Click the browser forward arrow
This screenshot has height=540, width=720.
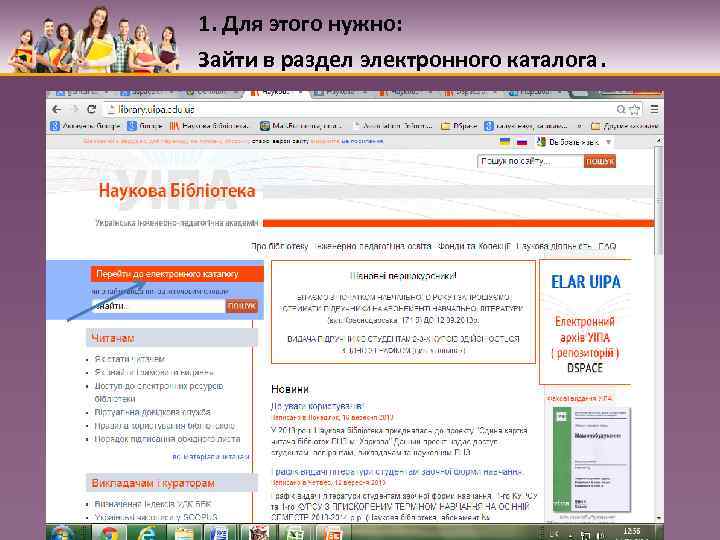[74, 109]
